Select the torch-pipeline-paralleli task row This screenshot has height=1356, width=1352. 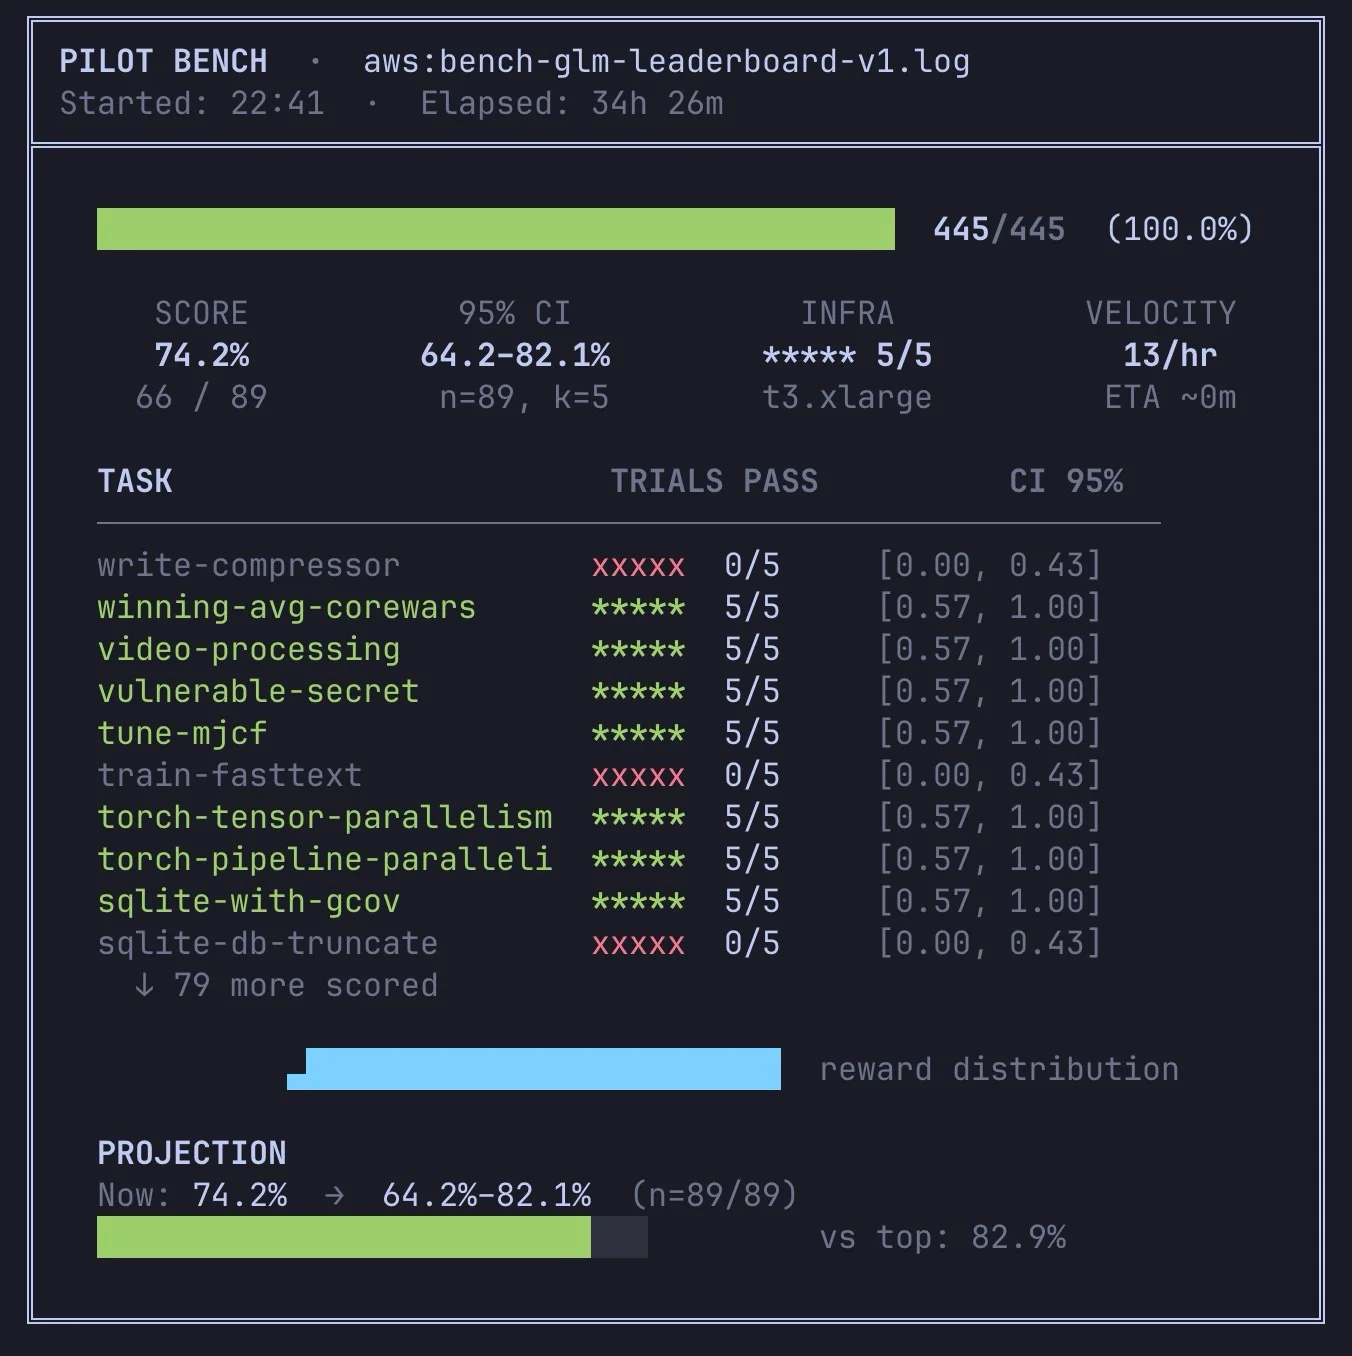point(600,859)
